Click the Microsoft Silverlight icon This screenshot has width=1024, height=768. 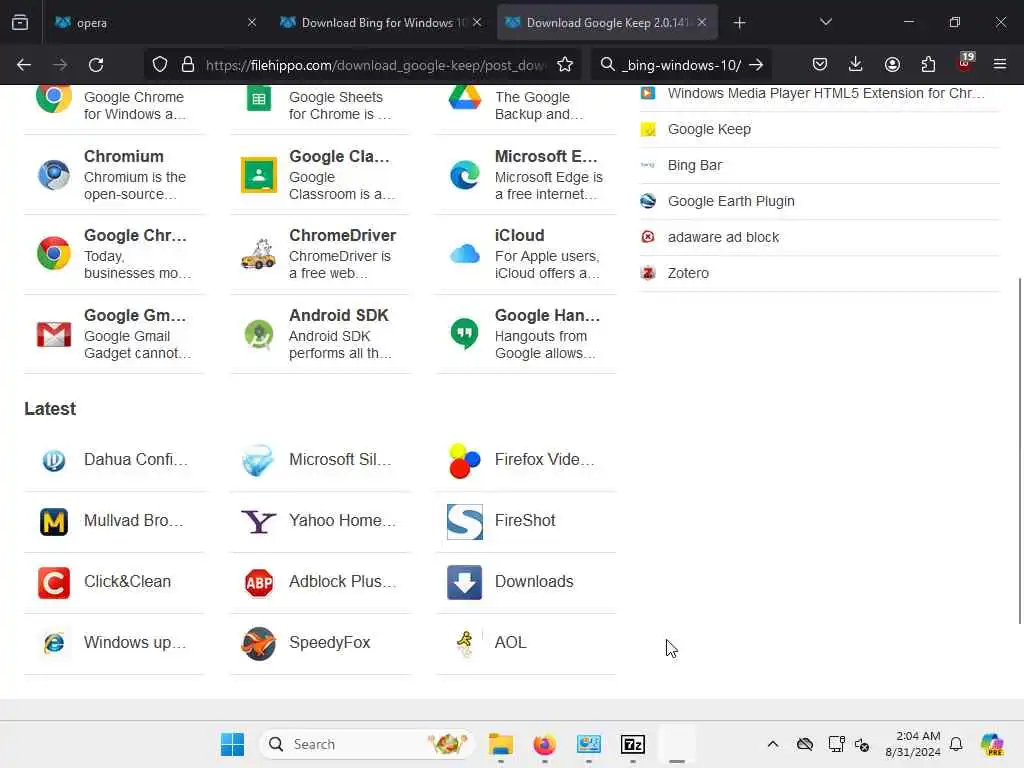click(x=259, y=460)
